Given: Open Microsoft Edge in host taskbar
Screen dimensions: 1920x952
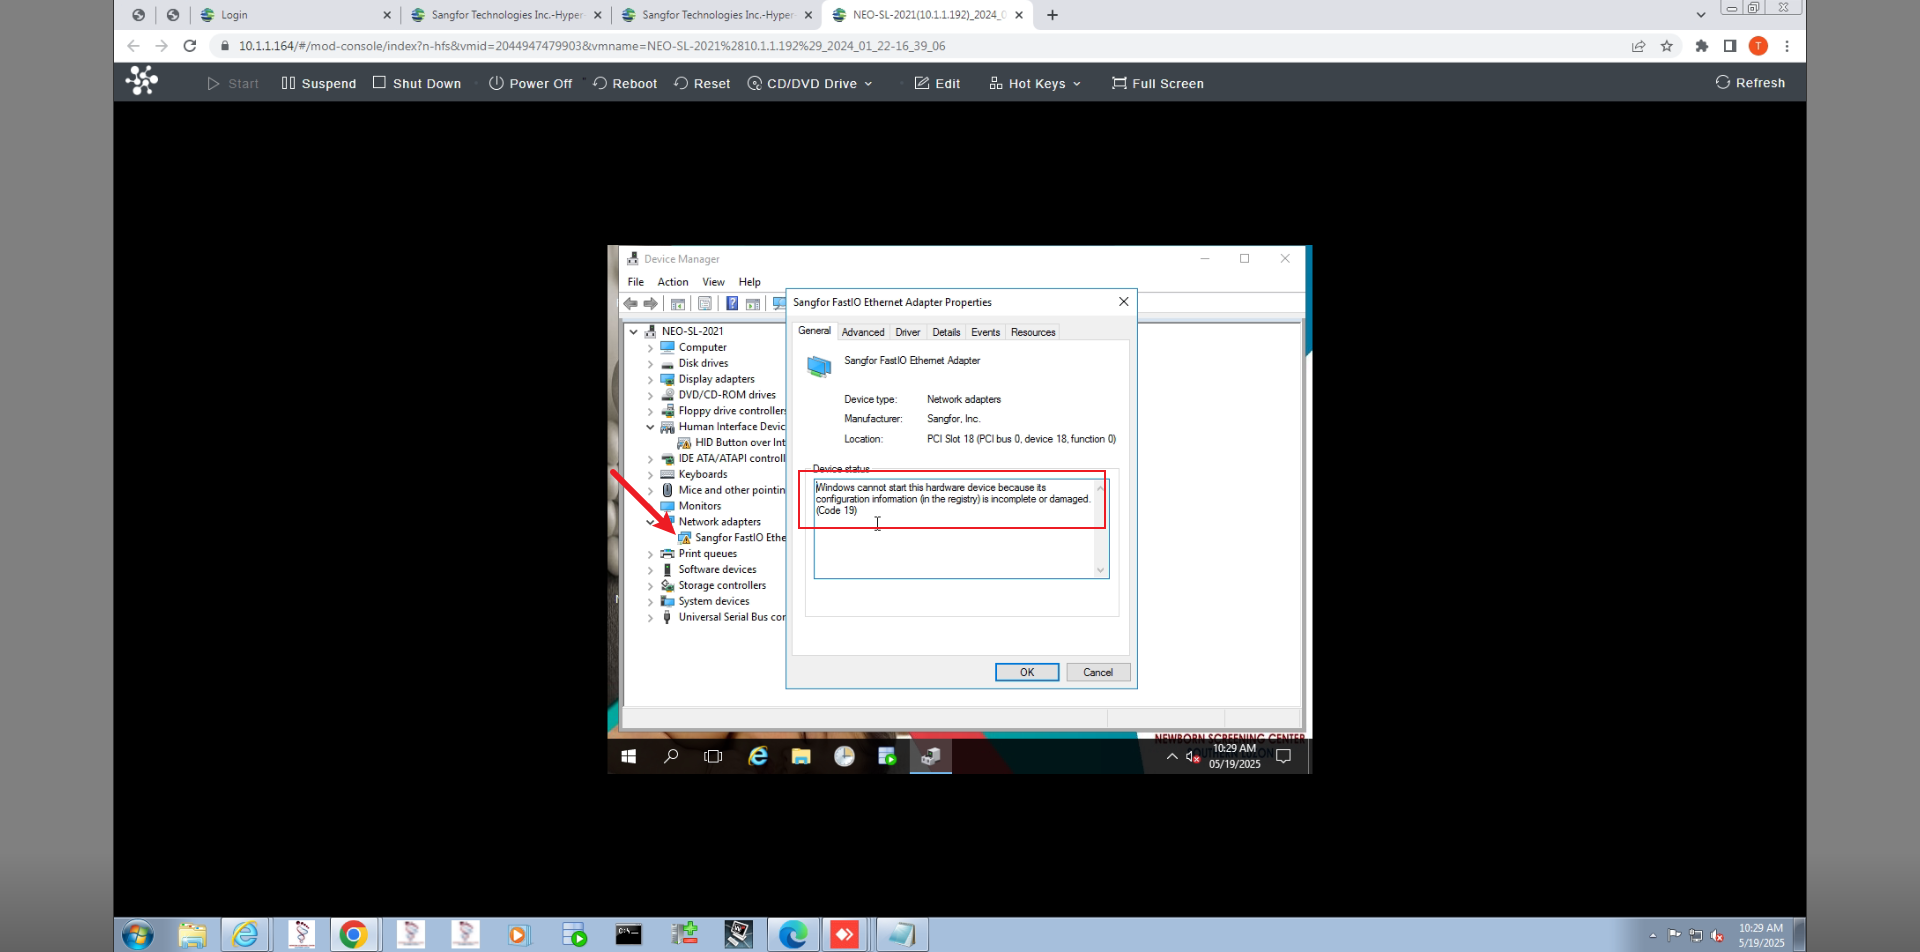Looking at the screenshot, I should pos(793,935).
